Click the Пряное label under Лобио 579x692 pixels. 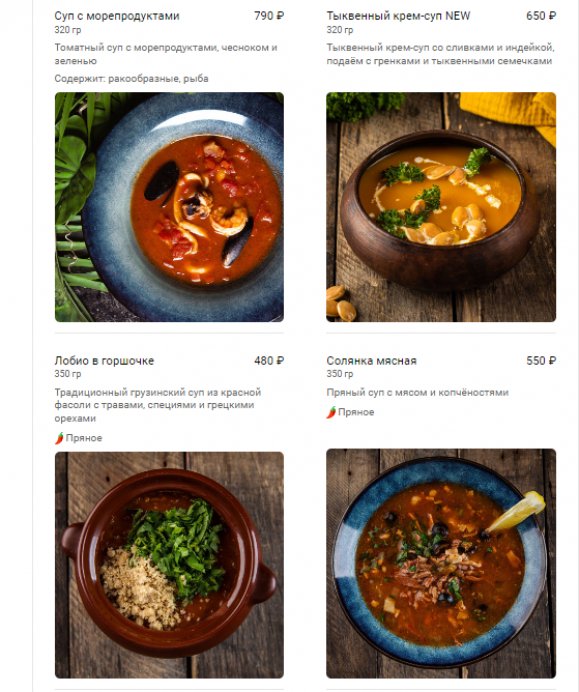point(84,438)
